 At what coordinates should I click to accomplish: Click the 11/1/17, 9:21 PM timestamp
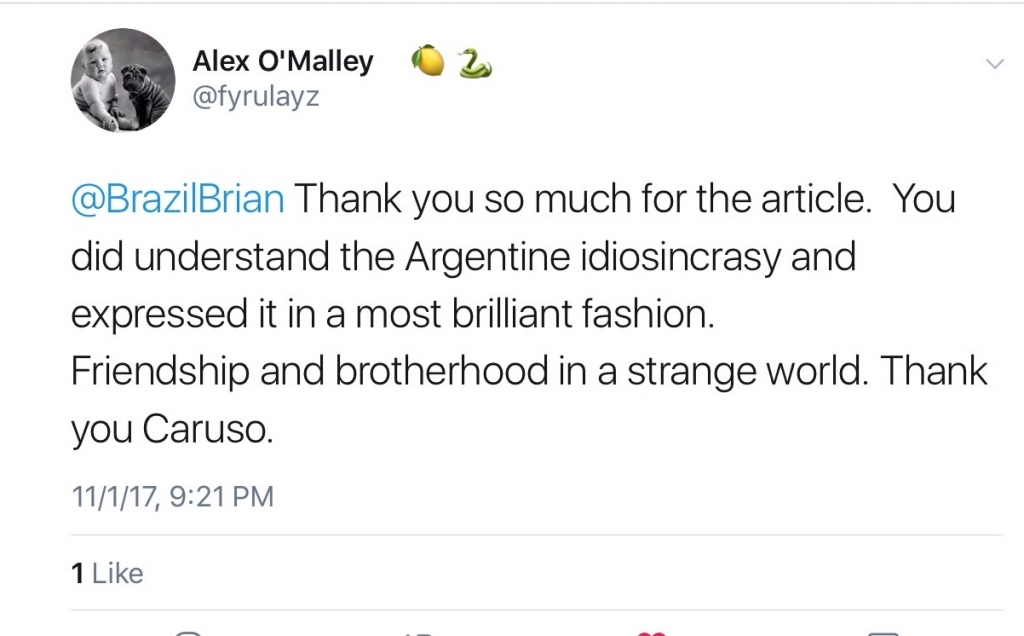pyautogui.click(x=172, y=496)
